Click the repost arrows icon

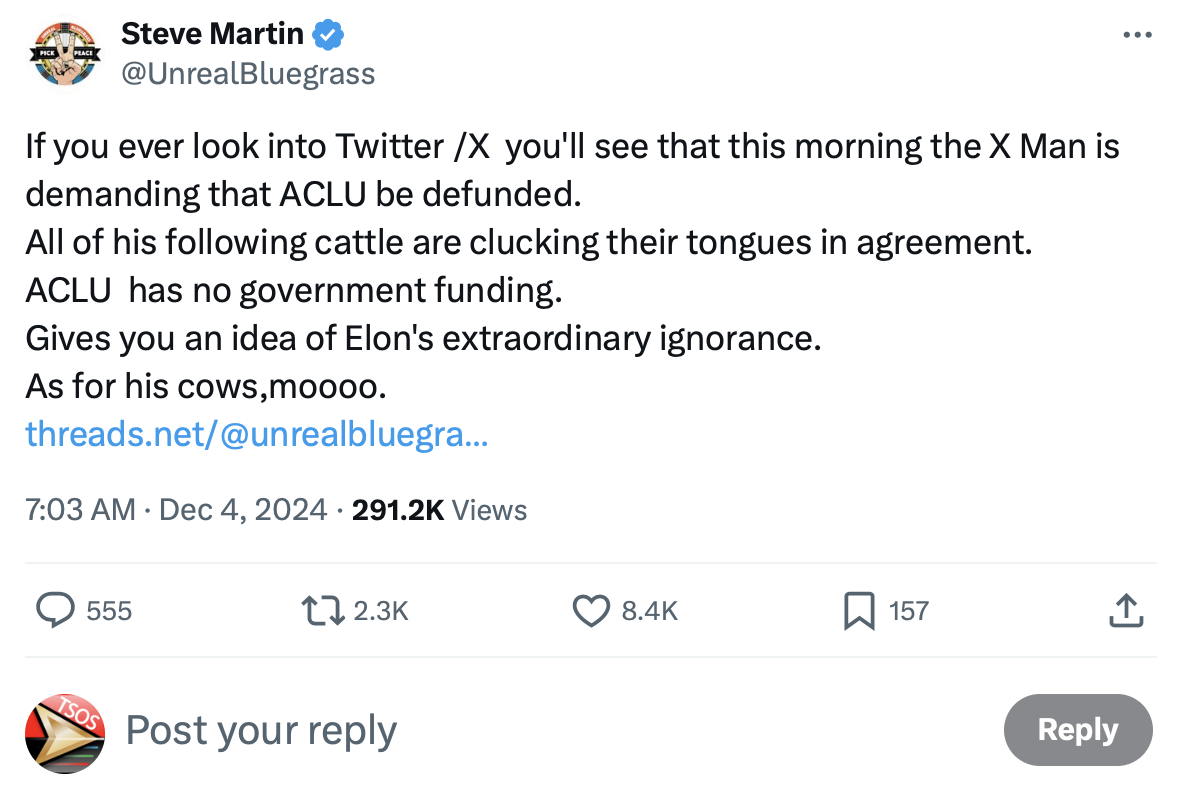coord(325,610)
